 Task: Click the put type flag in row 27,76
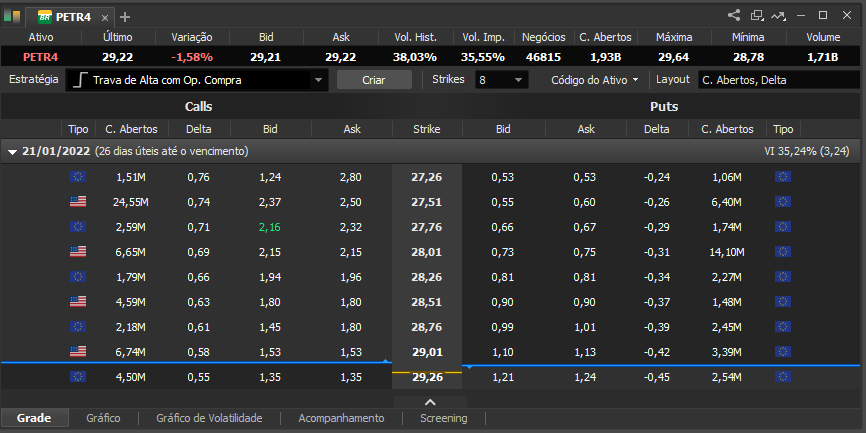(x=783, y=226)
